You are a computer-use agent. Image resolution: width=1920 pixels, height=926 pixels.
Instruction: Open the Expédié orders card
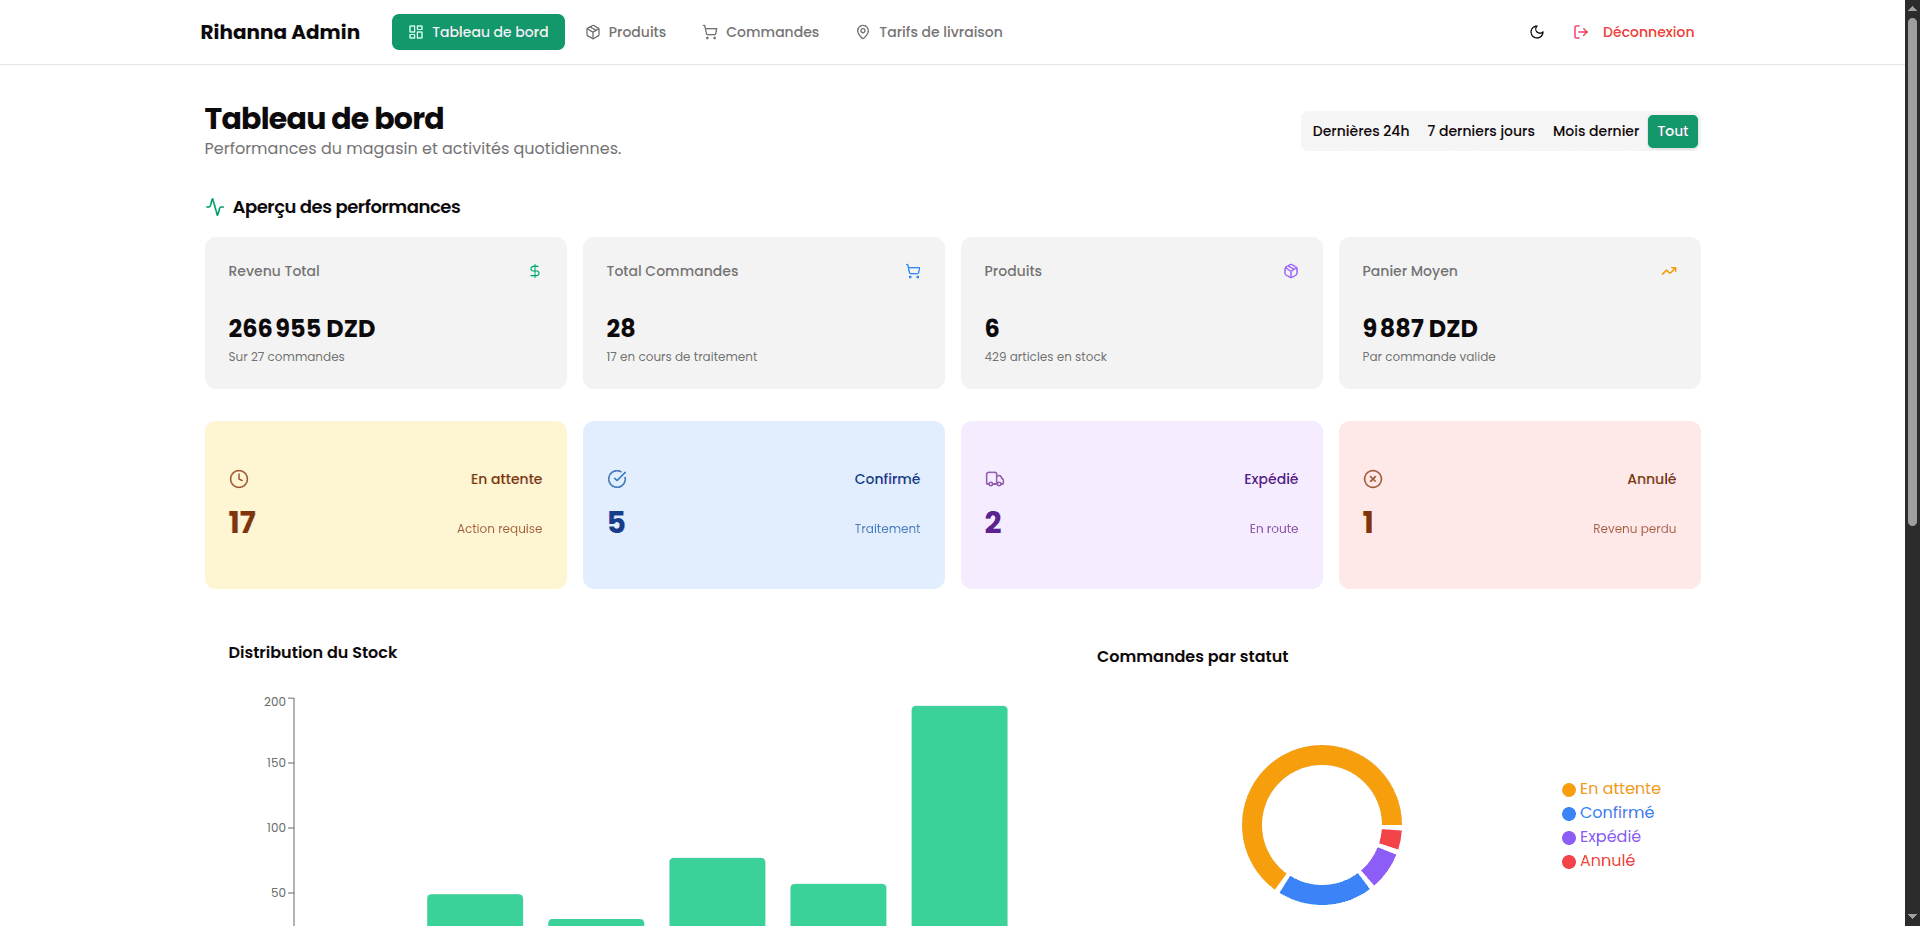[1142, 505]
